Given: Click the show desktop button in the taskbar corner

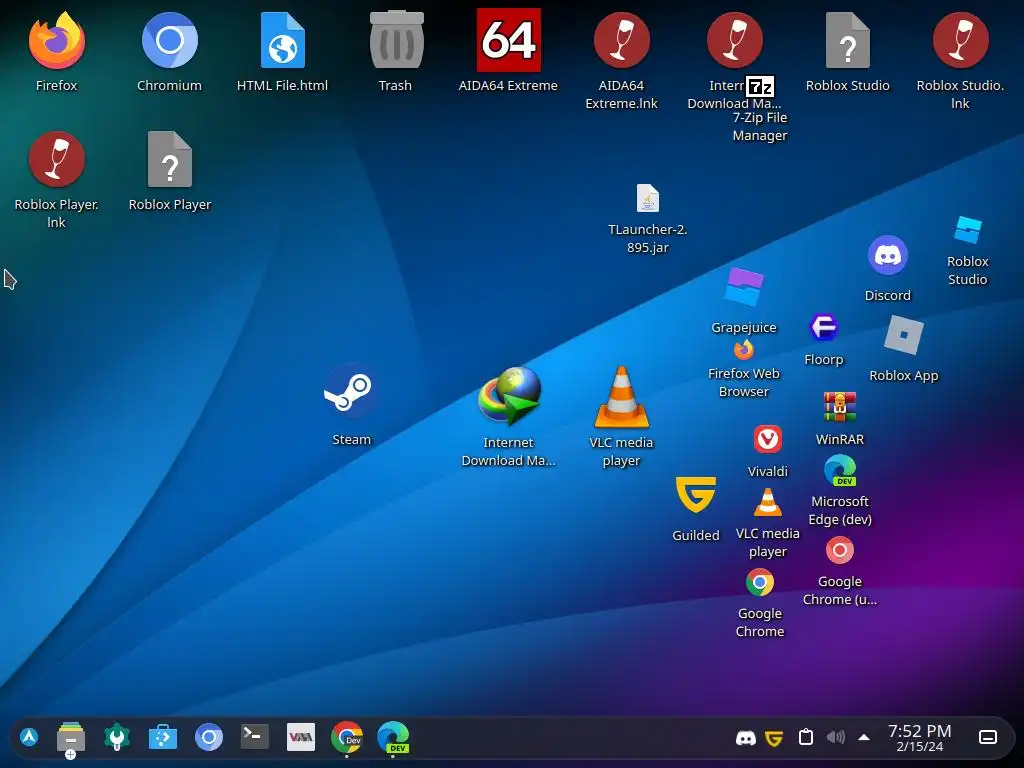Looking at the screenshot, I should tap(988, 737).
